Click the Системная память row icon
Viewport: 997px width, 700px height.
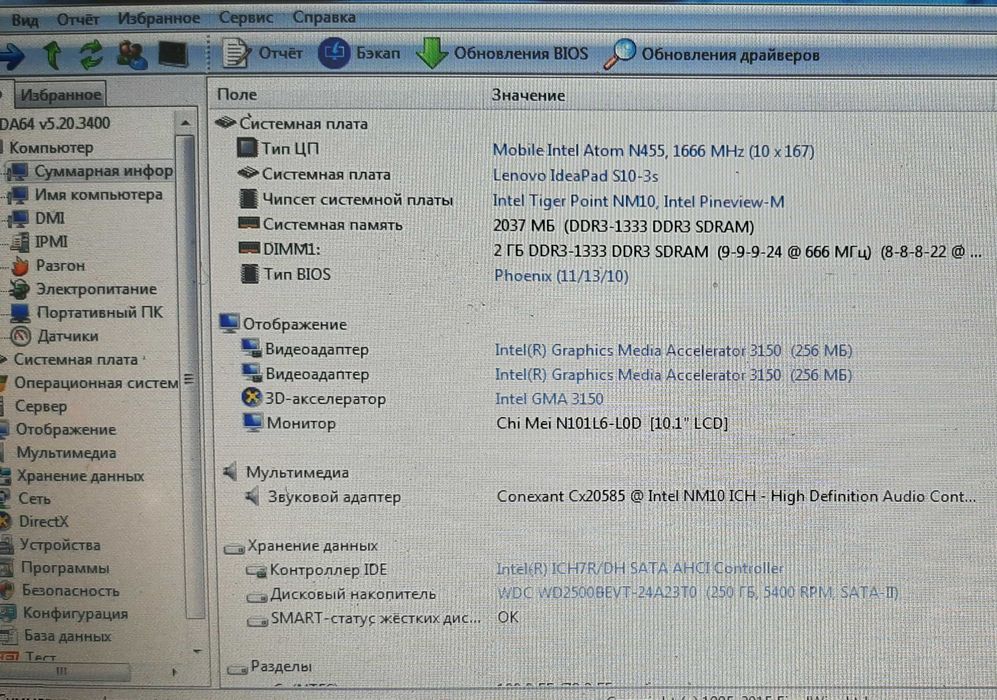coord(249,223)
